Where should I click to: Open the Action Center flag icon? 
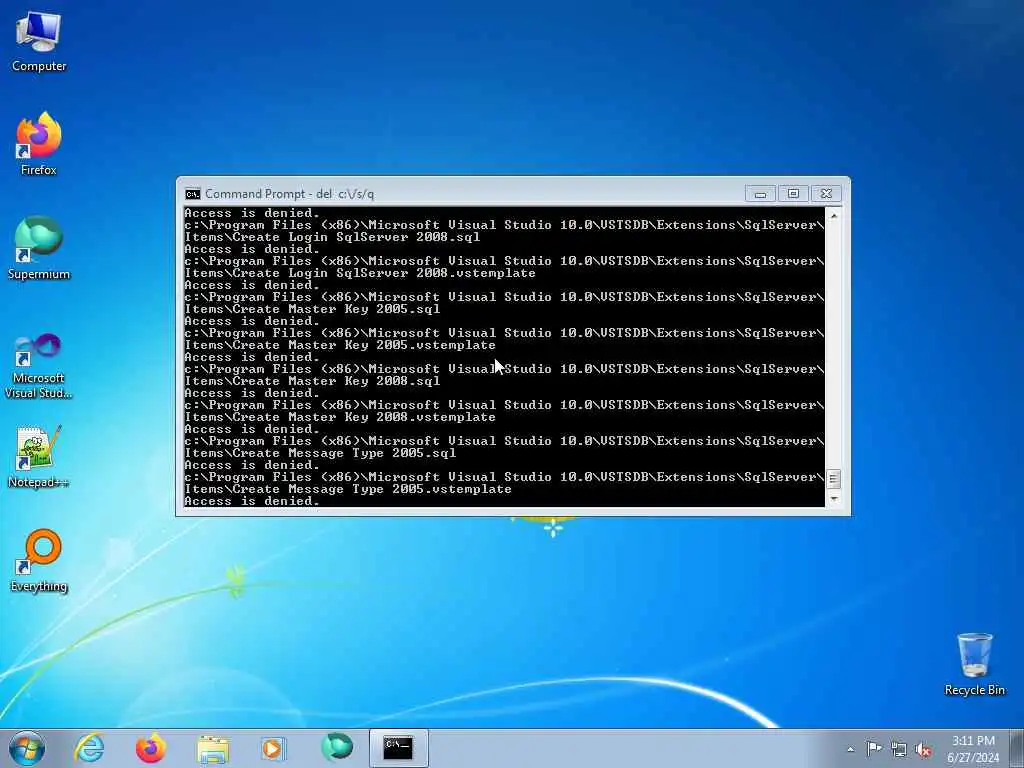[874, 749]
